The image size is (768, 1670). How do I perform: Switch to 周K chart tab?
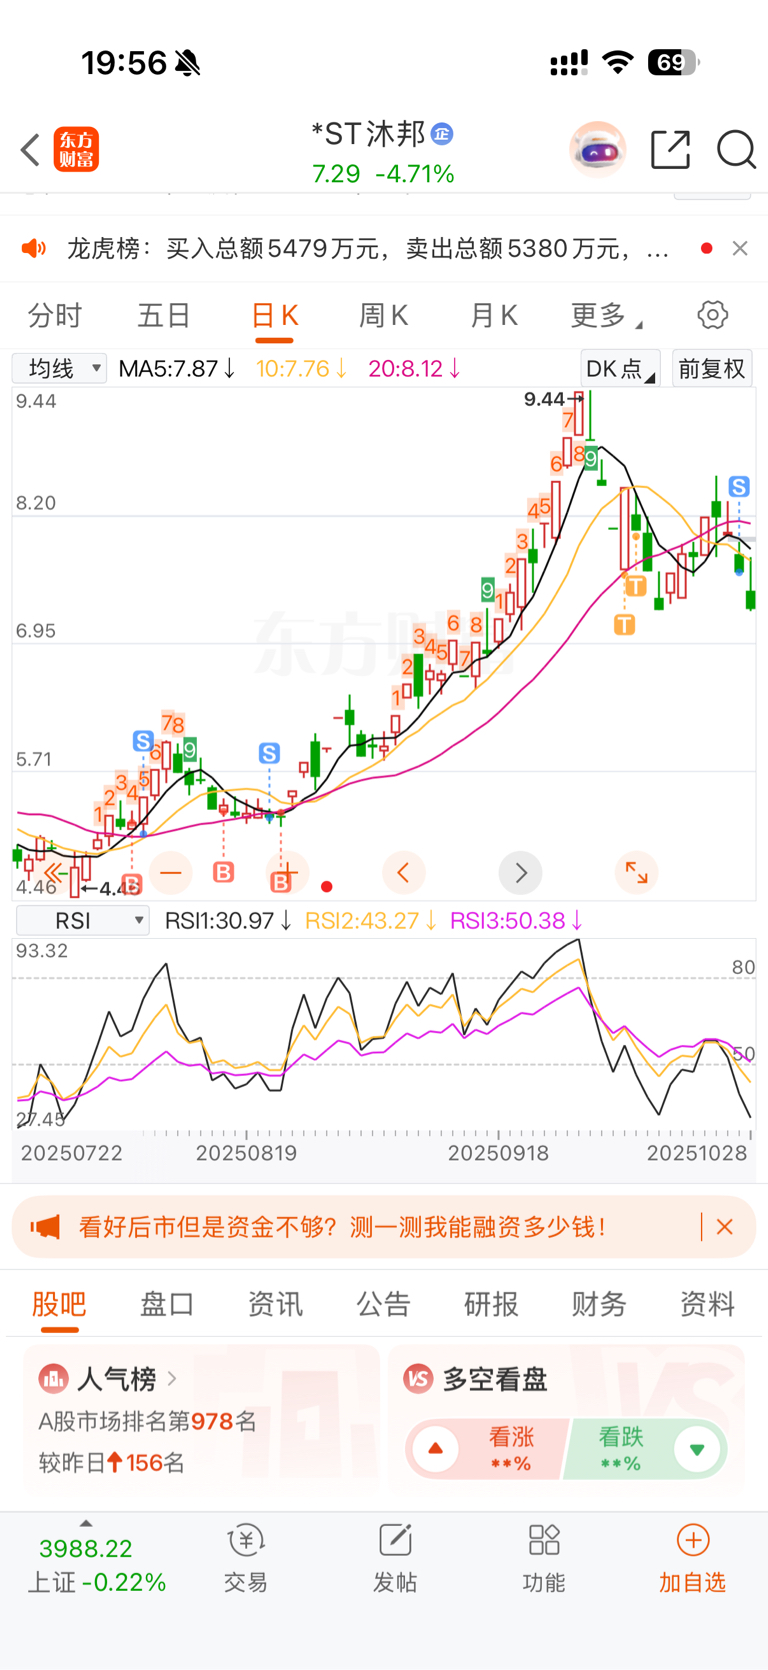click(383, 316)
